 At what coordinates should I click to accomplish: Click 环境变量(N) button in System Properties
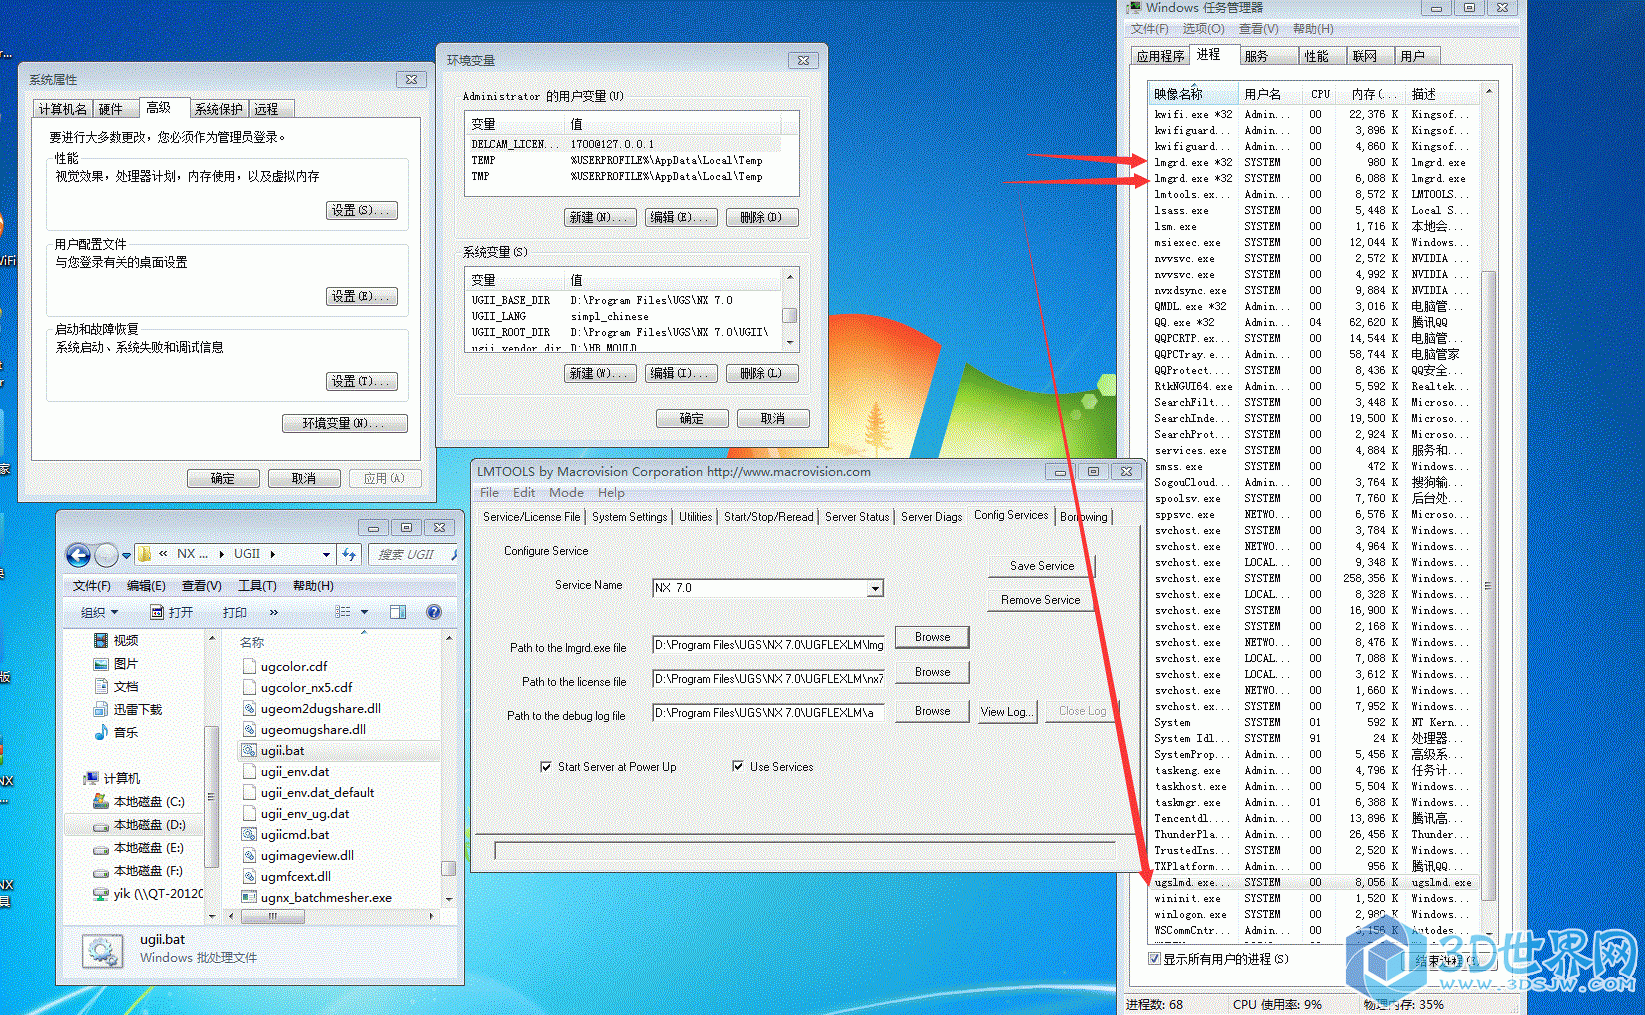coord(345,423)
